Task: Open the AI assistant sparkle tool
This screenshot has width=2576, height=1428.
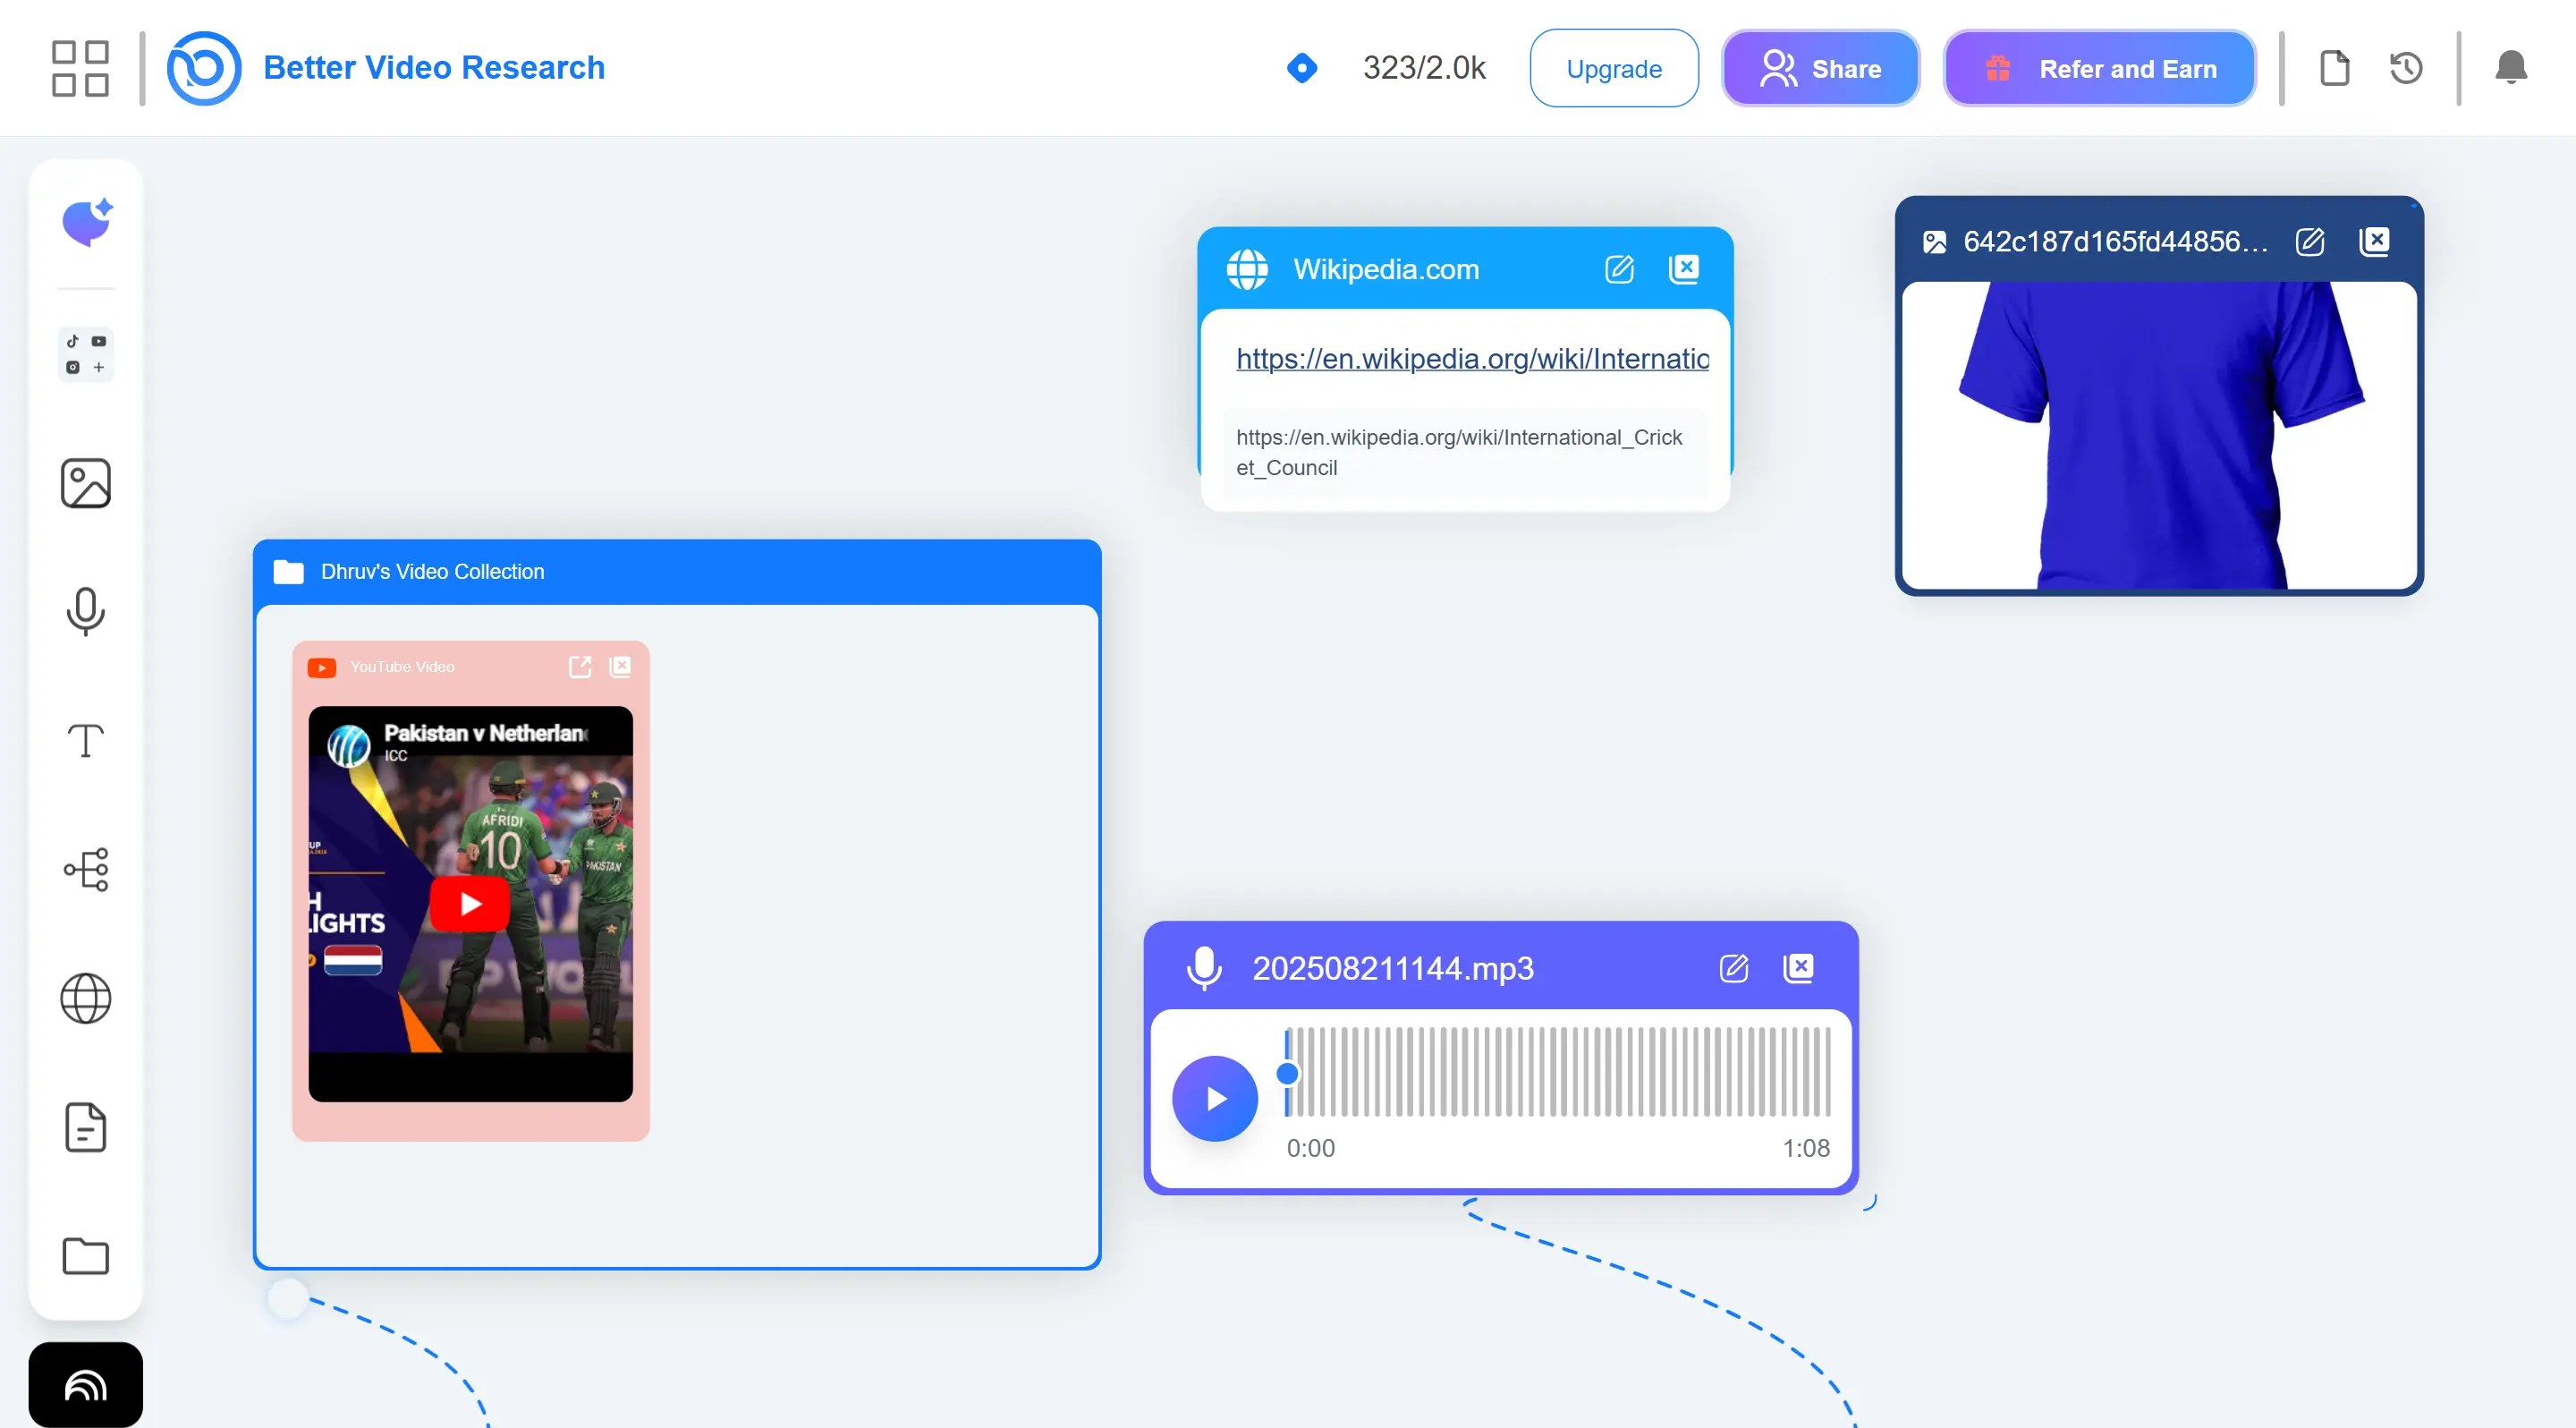Action: 87,221
